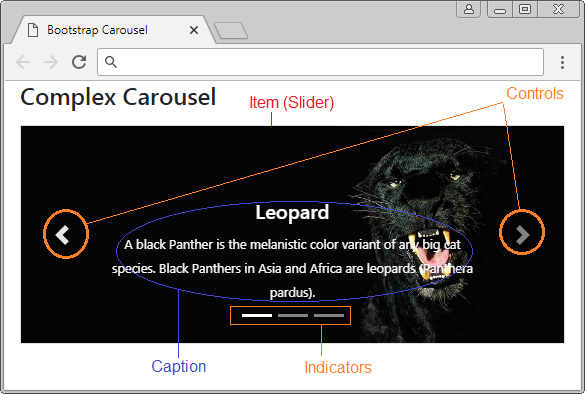Click the Complex Carousel page heading
585x394 pixels.
(118, 97)
